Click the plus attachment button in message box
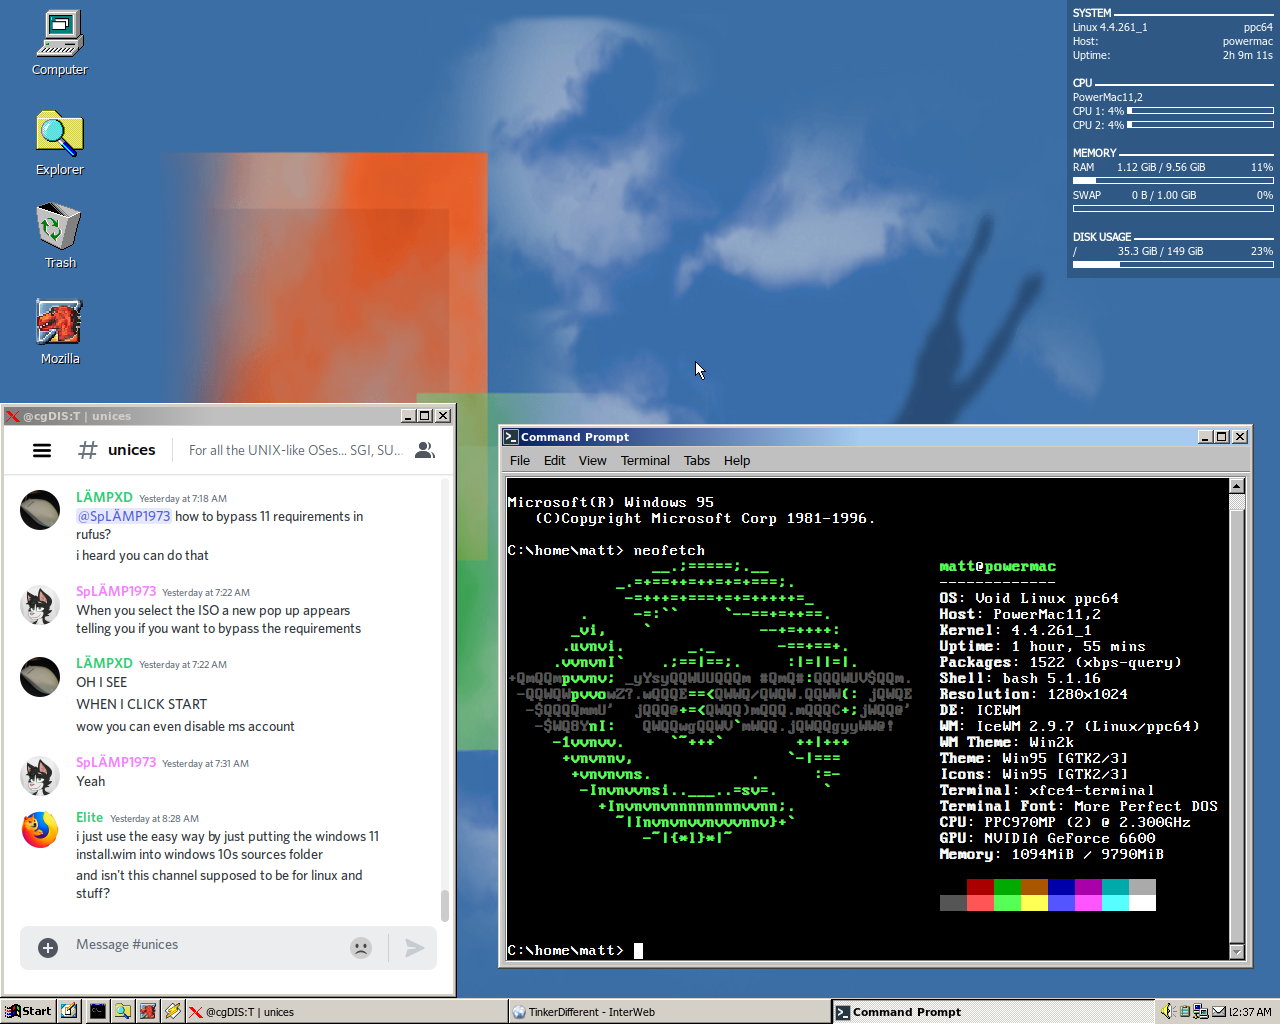The height and width of the screenshot is (1024, 1280). (48, 947)
